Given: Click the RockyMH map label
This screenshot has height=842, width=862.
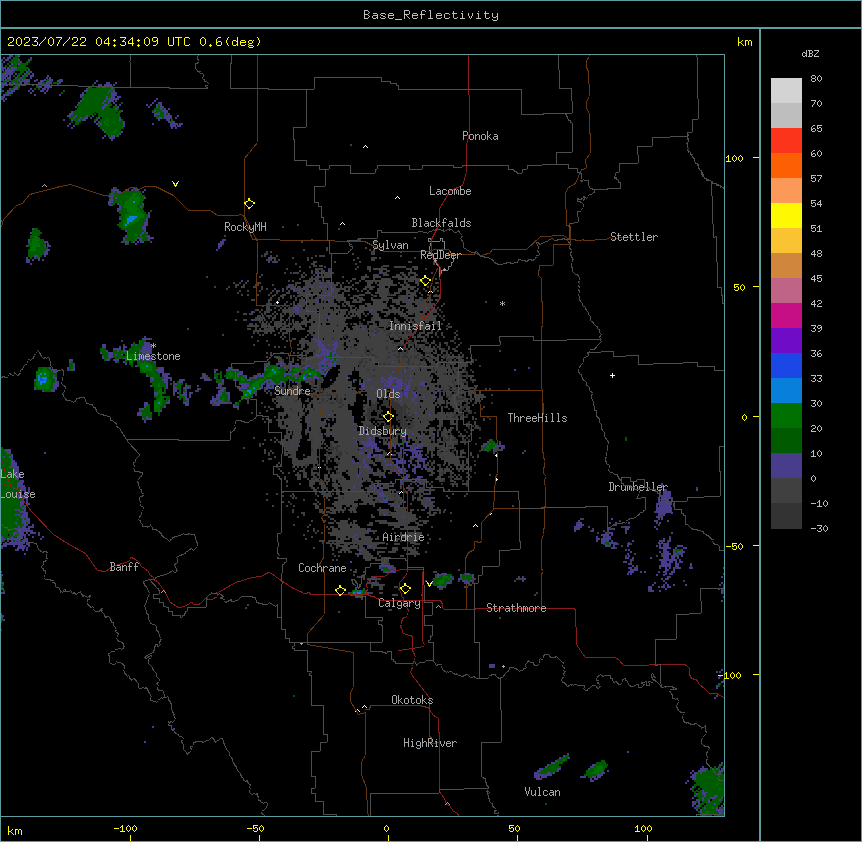Looking at the screenshot, I should [245, 227].
